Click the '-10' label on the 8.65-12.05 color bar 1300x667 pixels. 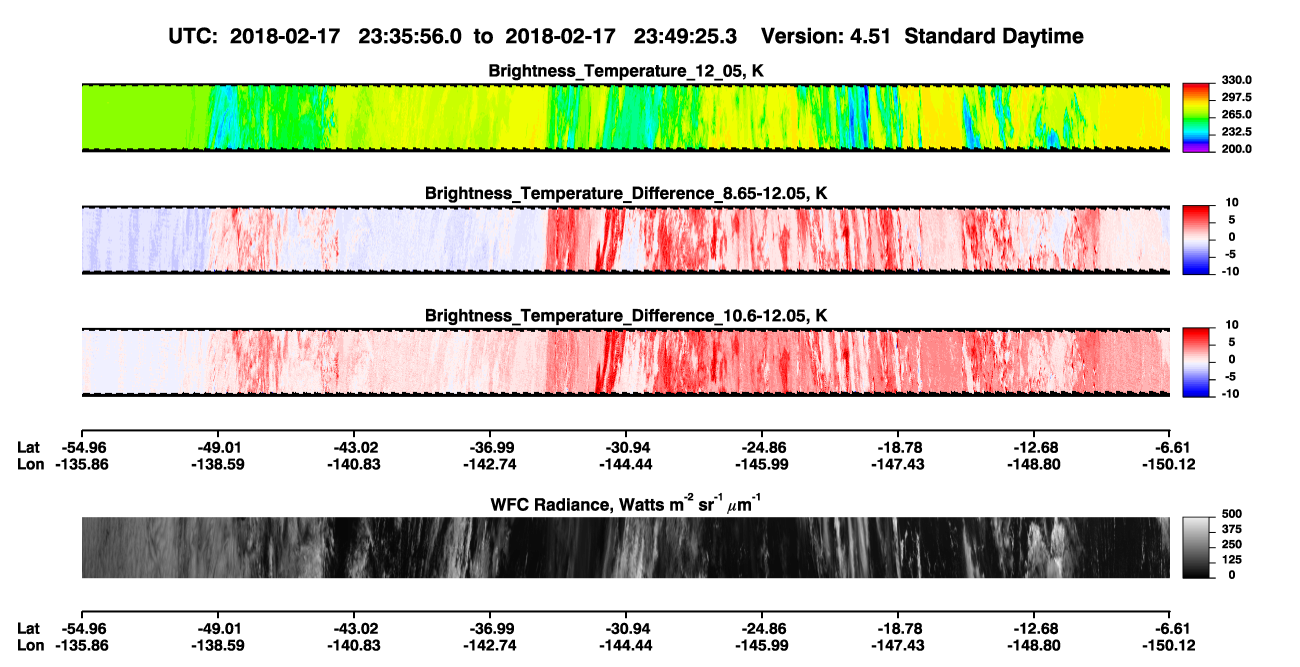(1231, 271)
